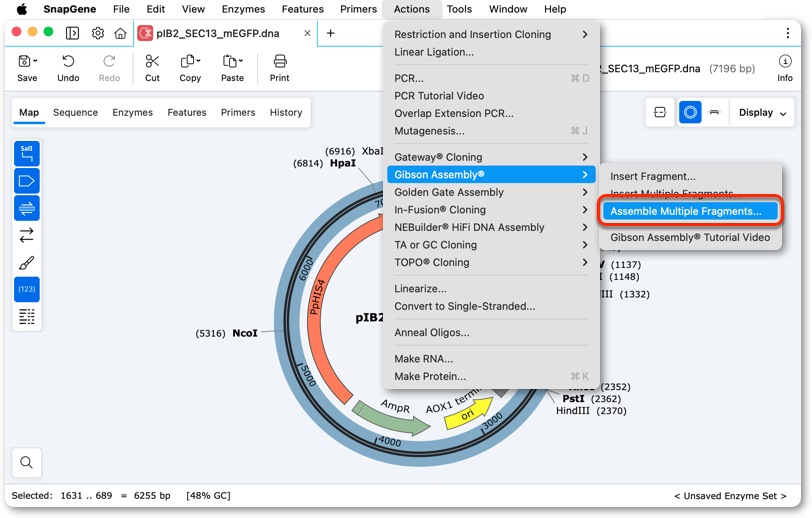This screenshot has width=812, height=518.
Task: Switch to circular map view
Action: (x=690, y=112)
